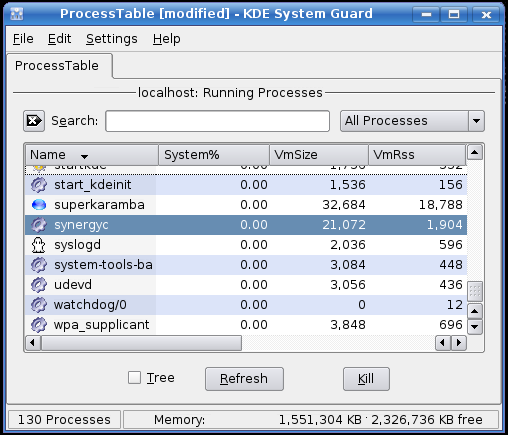The width and height of the screenshot is (508, 435).
Task: Click the 1,904 VmRss value
Action: [445, 225]
